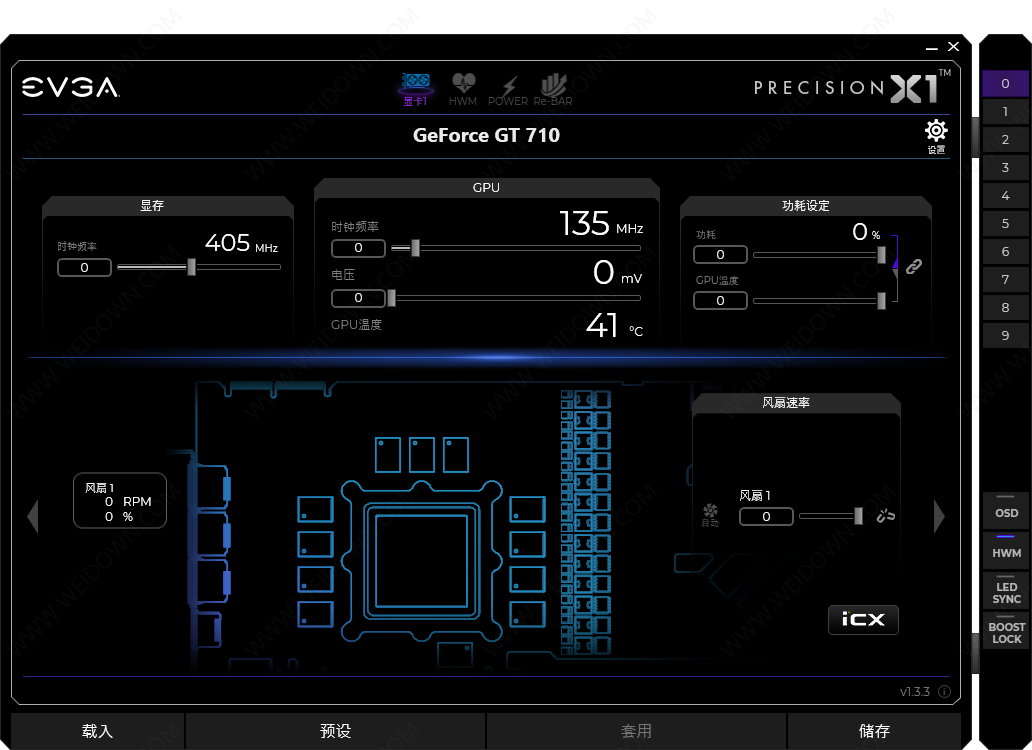Screen dimensions: 1032x750
Task: Adjust the GPU temperature target slider
Action: pos(819,301)
